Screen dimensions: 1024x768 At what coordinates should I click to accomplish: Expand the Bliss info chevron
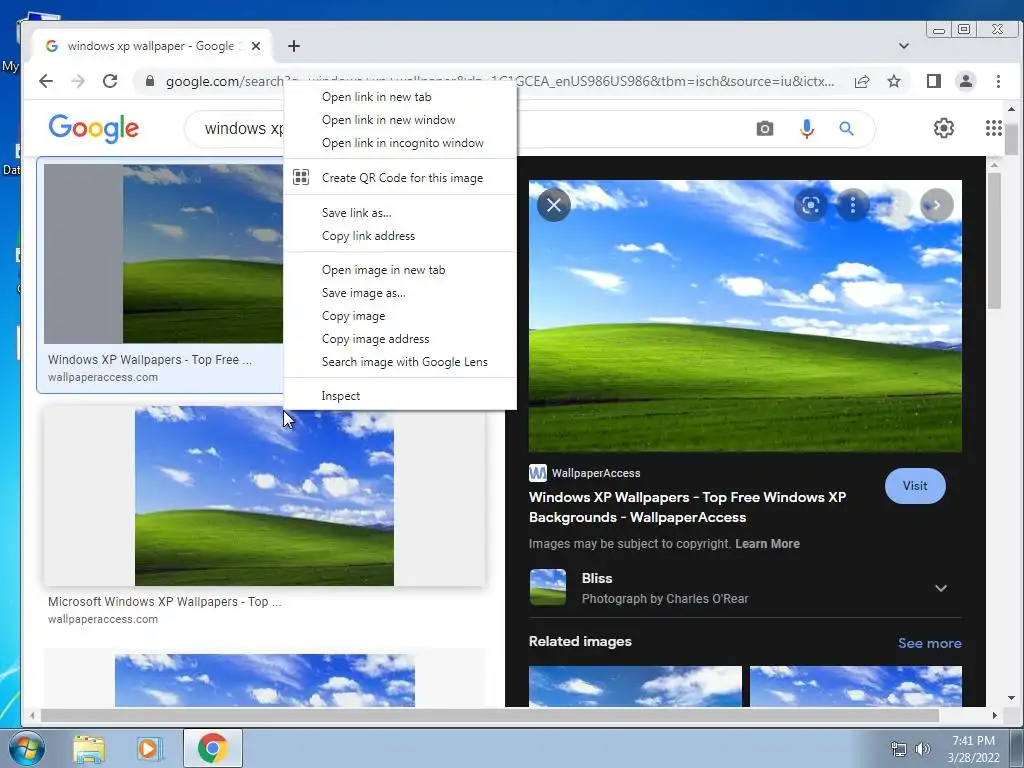click(940, 588)
